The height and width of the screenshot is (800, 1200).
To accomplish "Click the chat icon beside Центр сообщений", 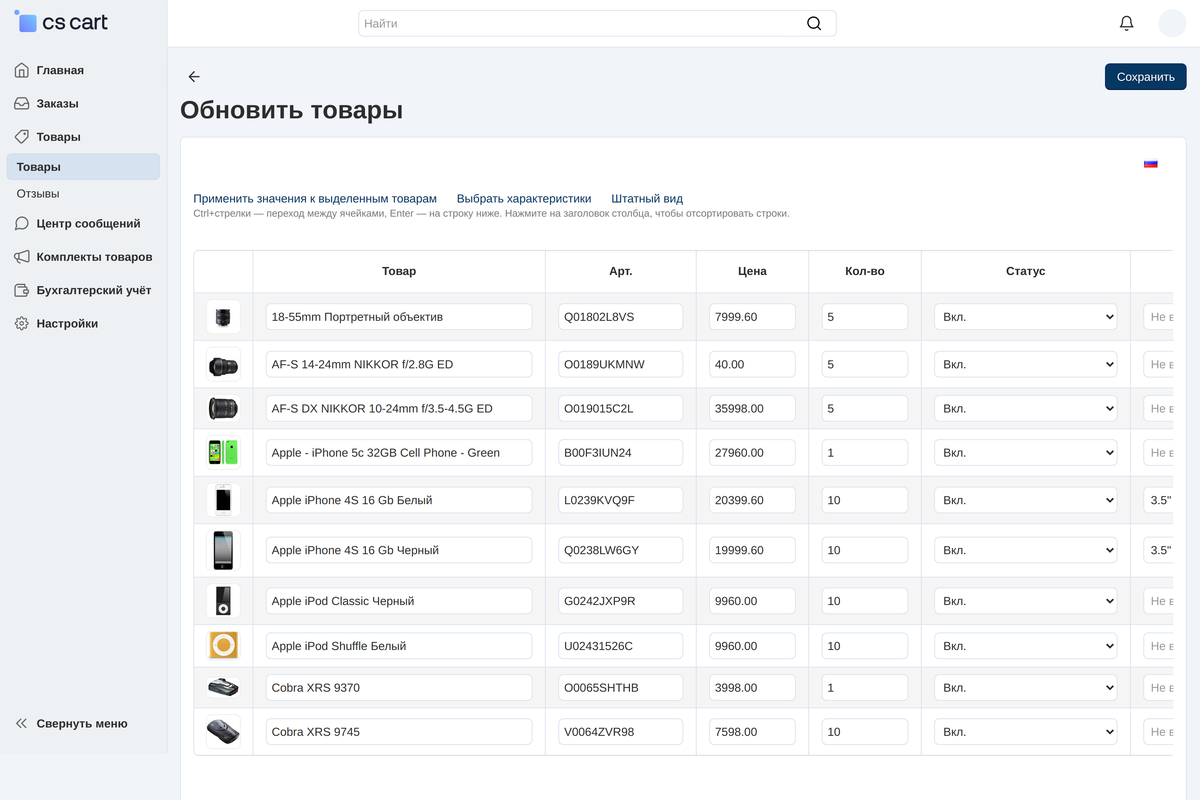I will pos(22,223).
